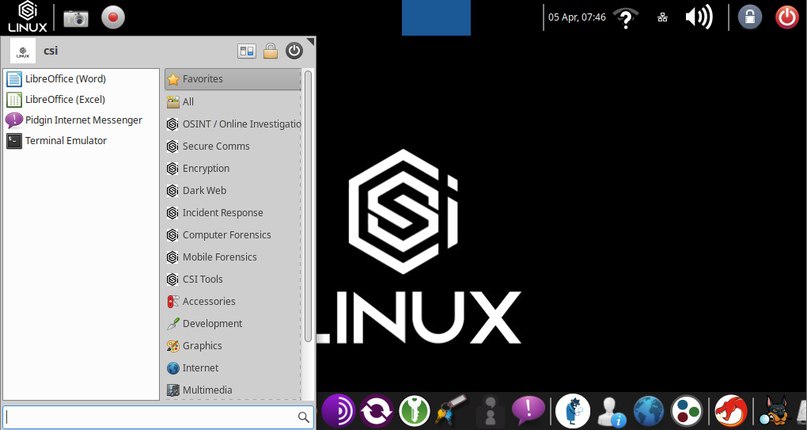Start screen recording with red record button
The width and height of the screenshot is (807, 430).
point(113,18)
